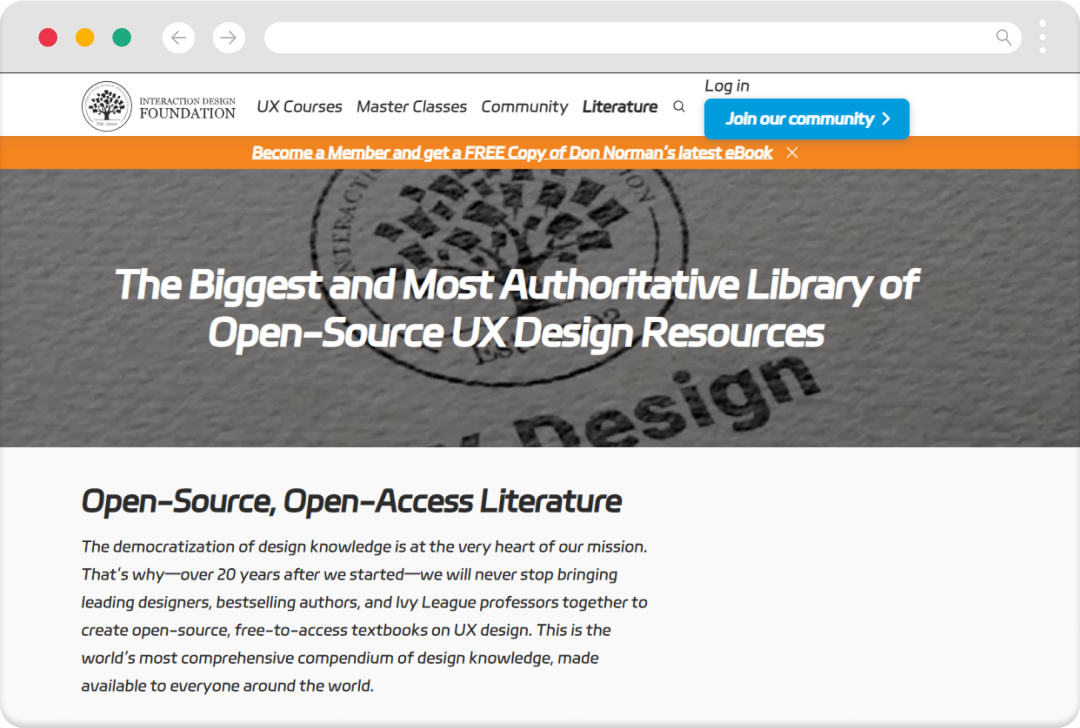Open the Master Classes menu item

(411, 107)
